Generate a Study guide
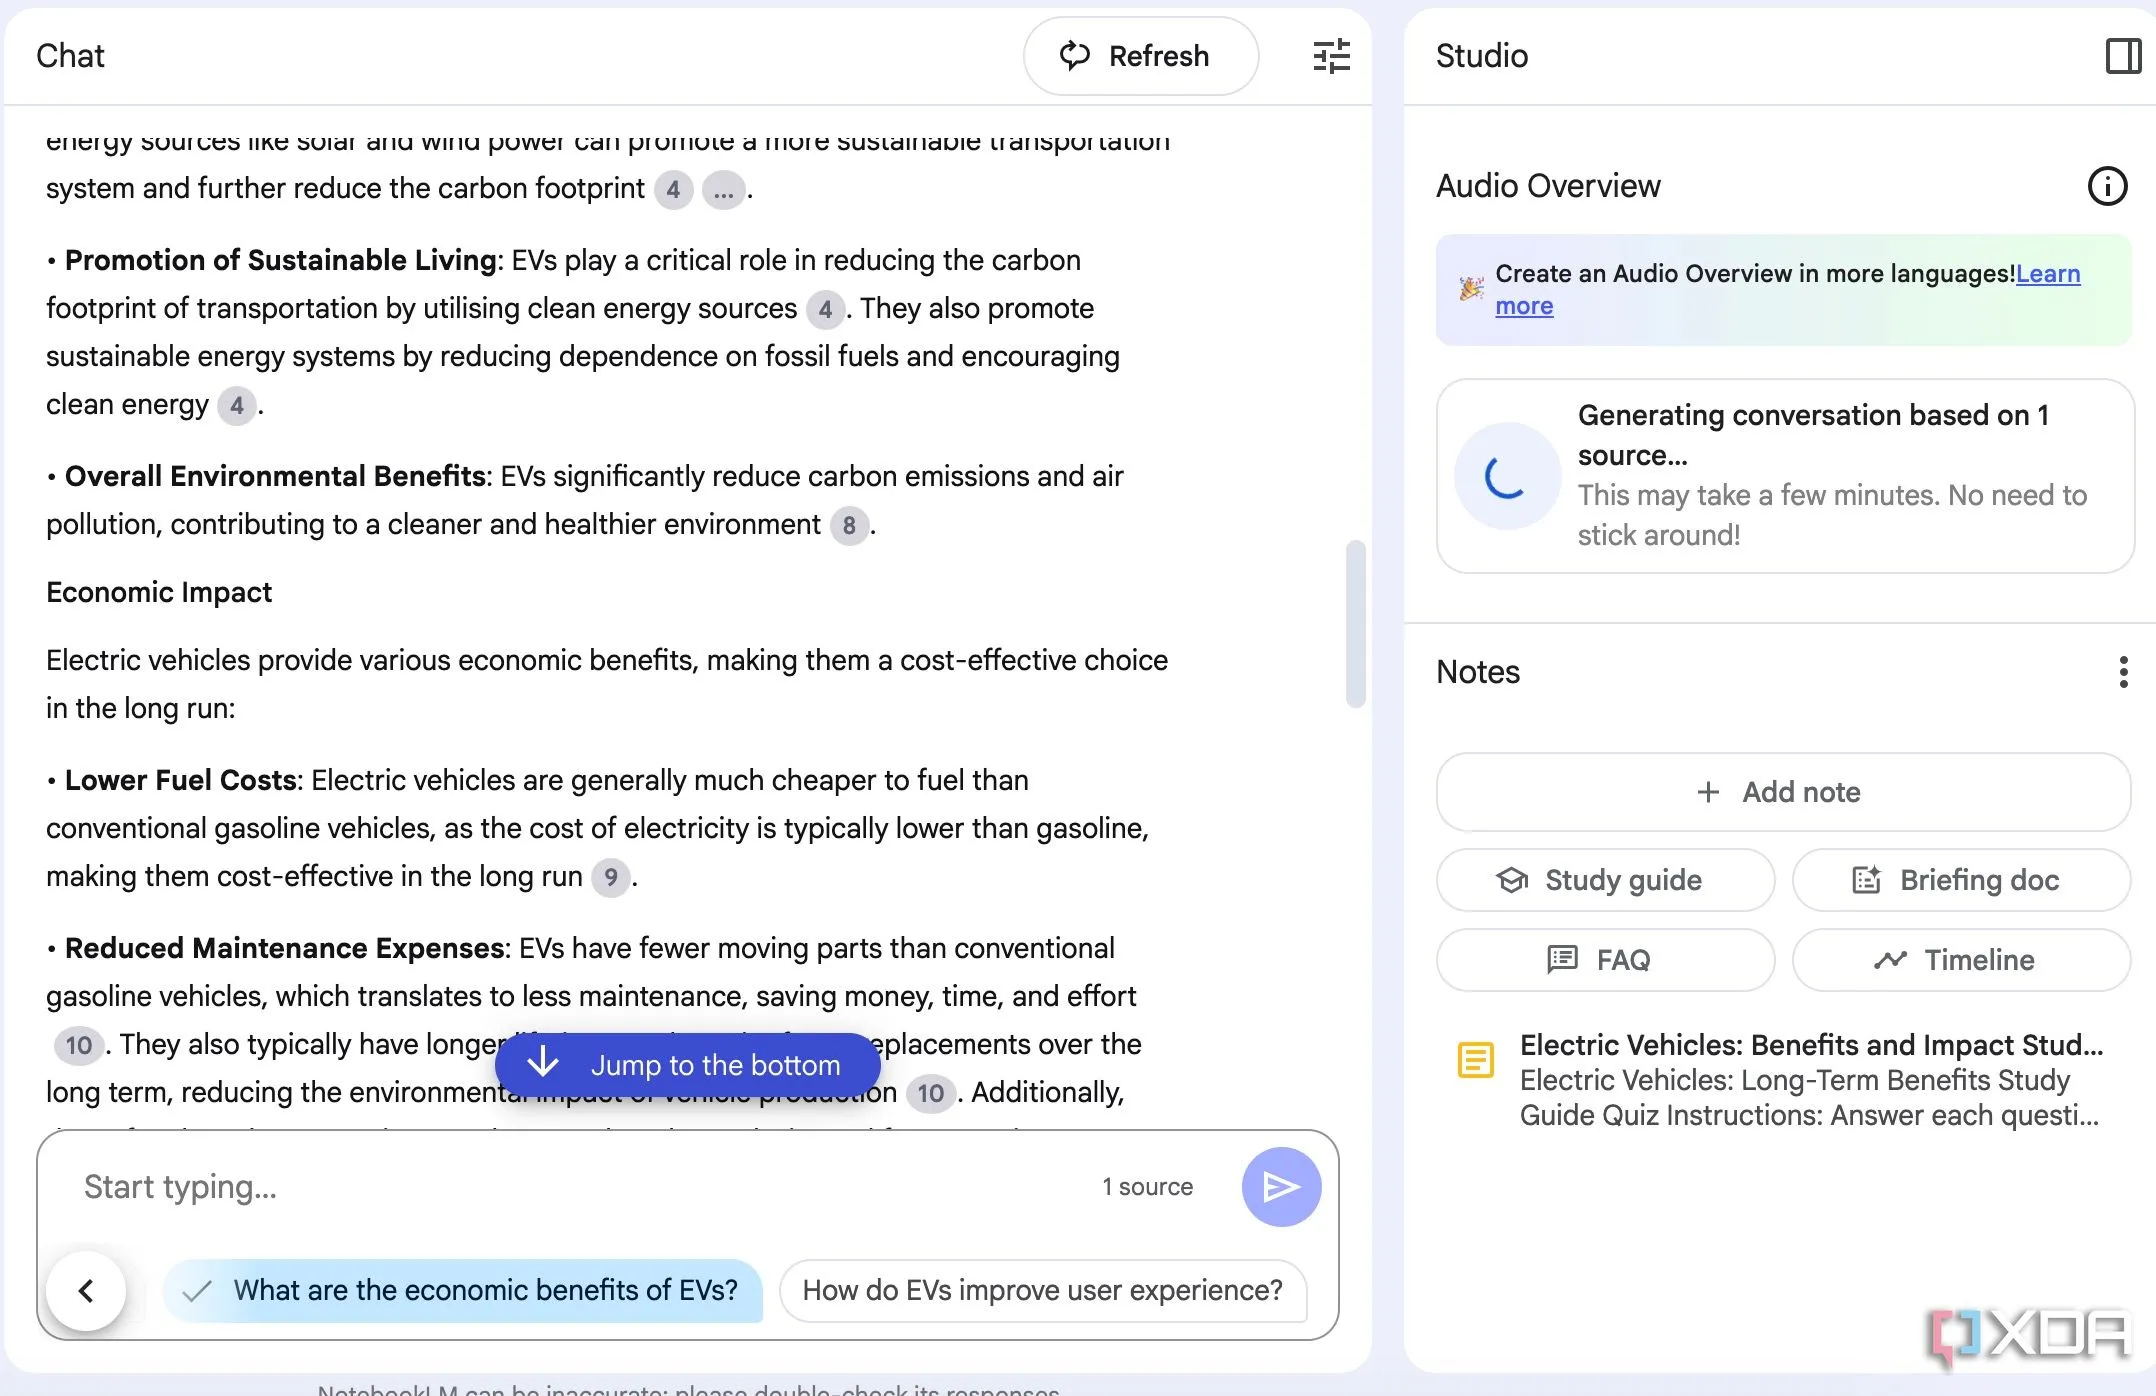Viewport: 2156px width, 1396px height. coord(1605,880)
